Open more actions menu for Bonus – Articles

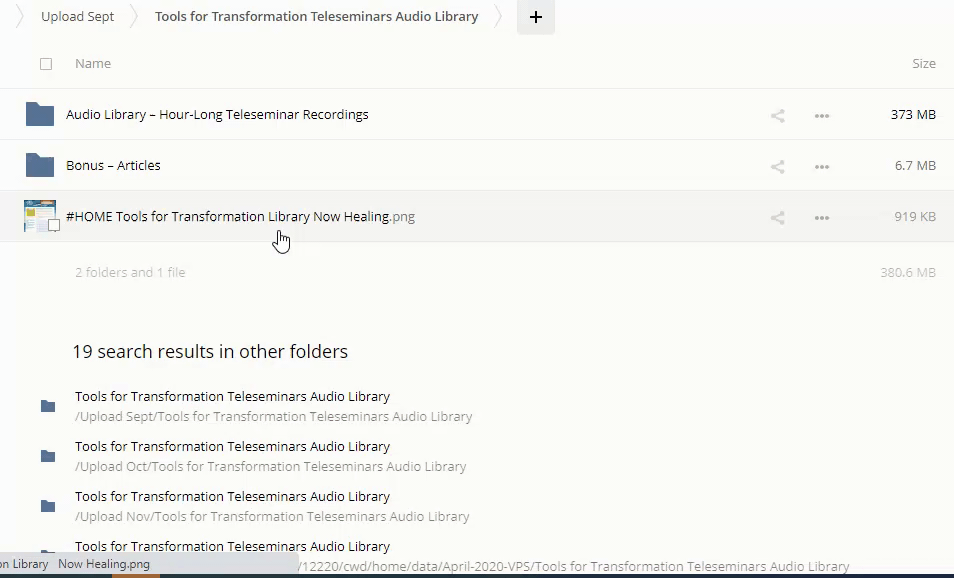click(822, 166)
